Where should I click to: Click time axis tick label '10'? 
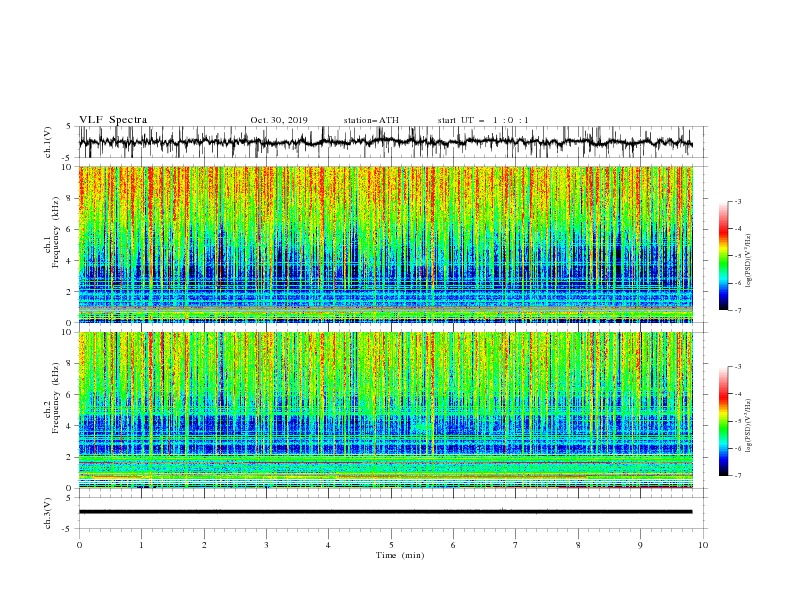click(703, 545)
